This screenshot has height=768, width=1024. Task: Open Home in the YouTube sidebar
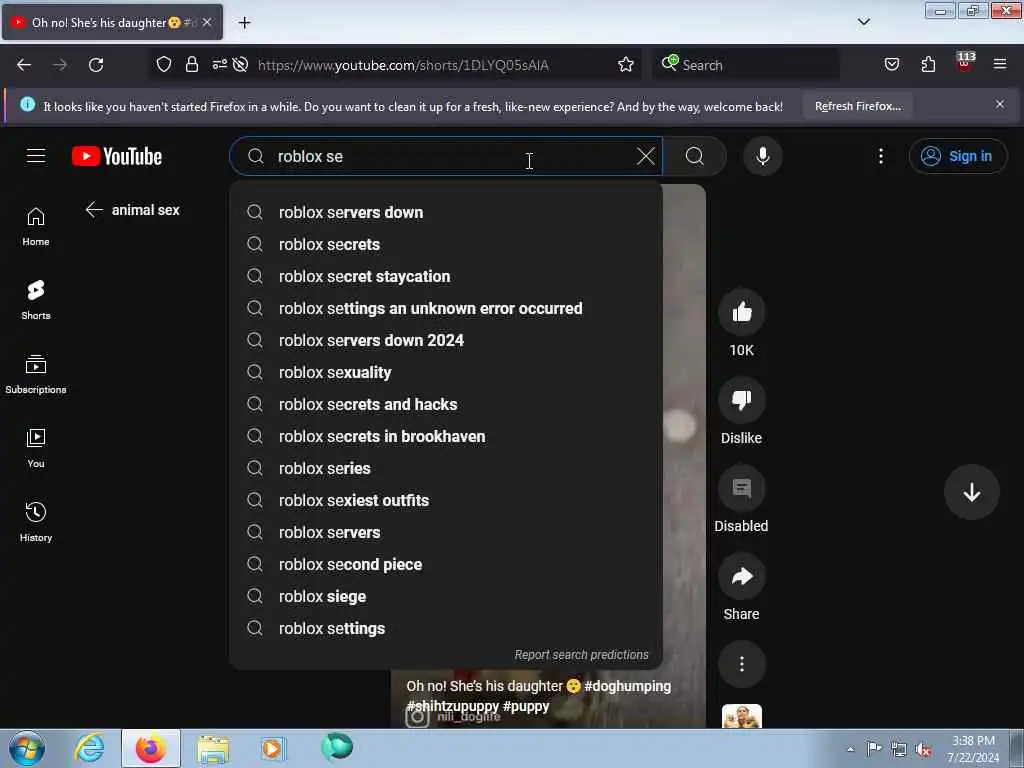[x=36, y=227]
